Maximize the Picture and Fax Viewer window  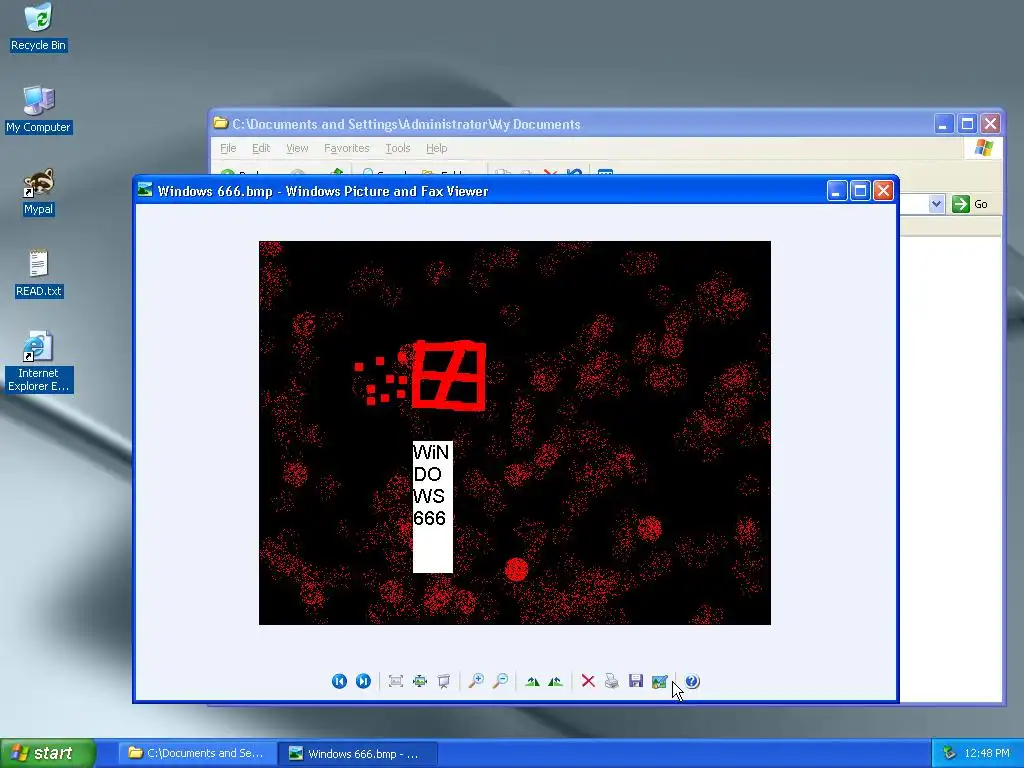(x=860, y=191)
